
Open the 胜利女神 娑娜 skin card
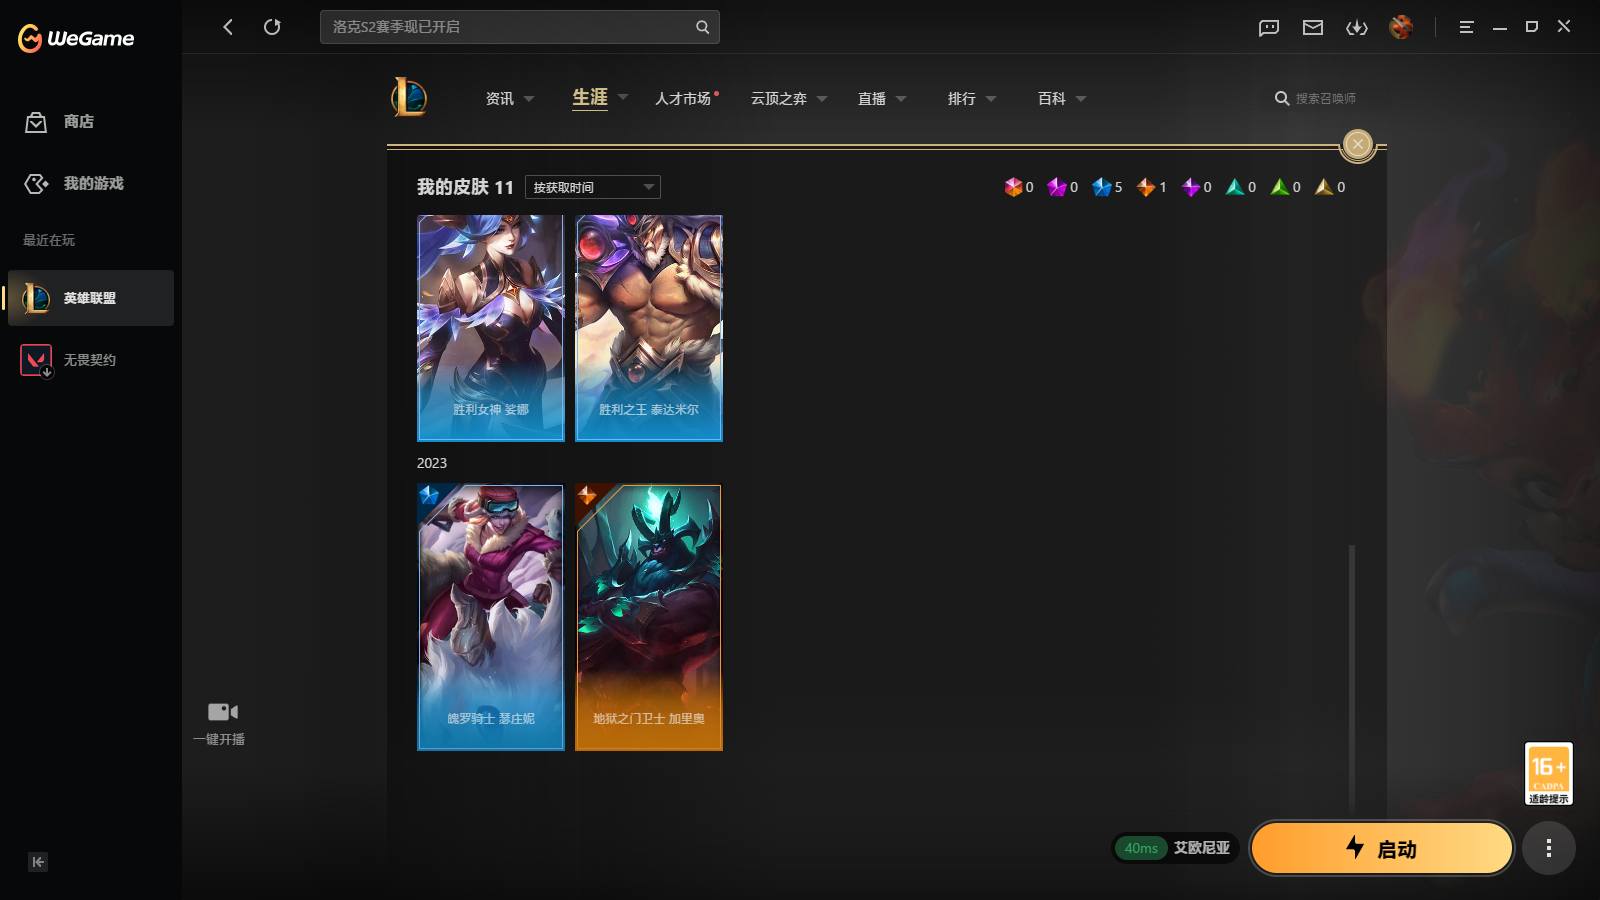click(490, 328)
